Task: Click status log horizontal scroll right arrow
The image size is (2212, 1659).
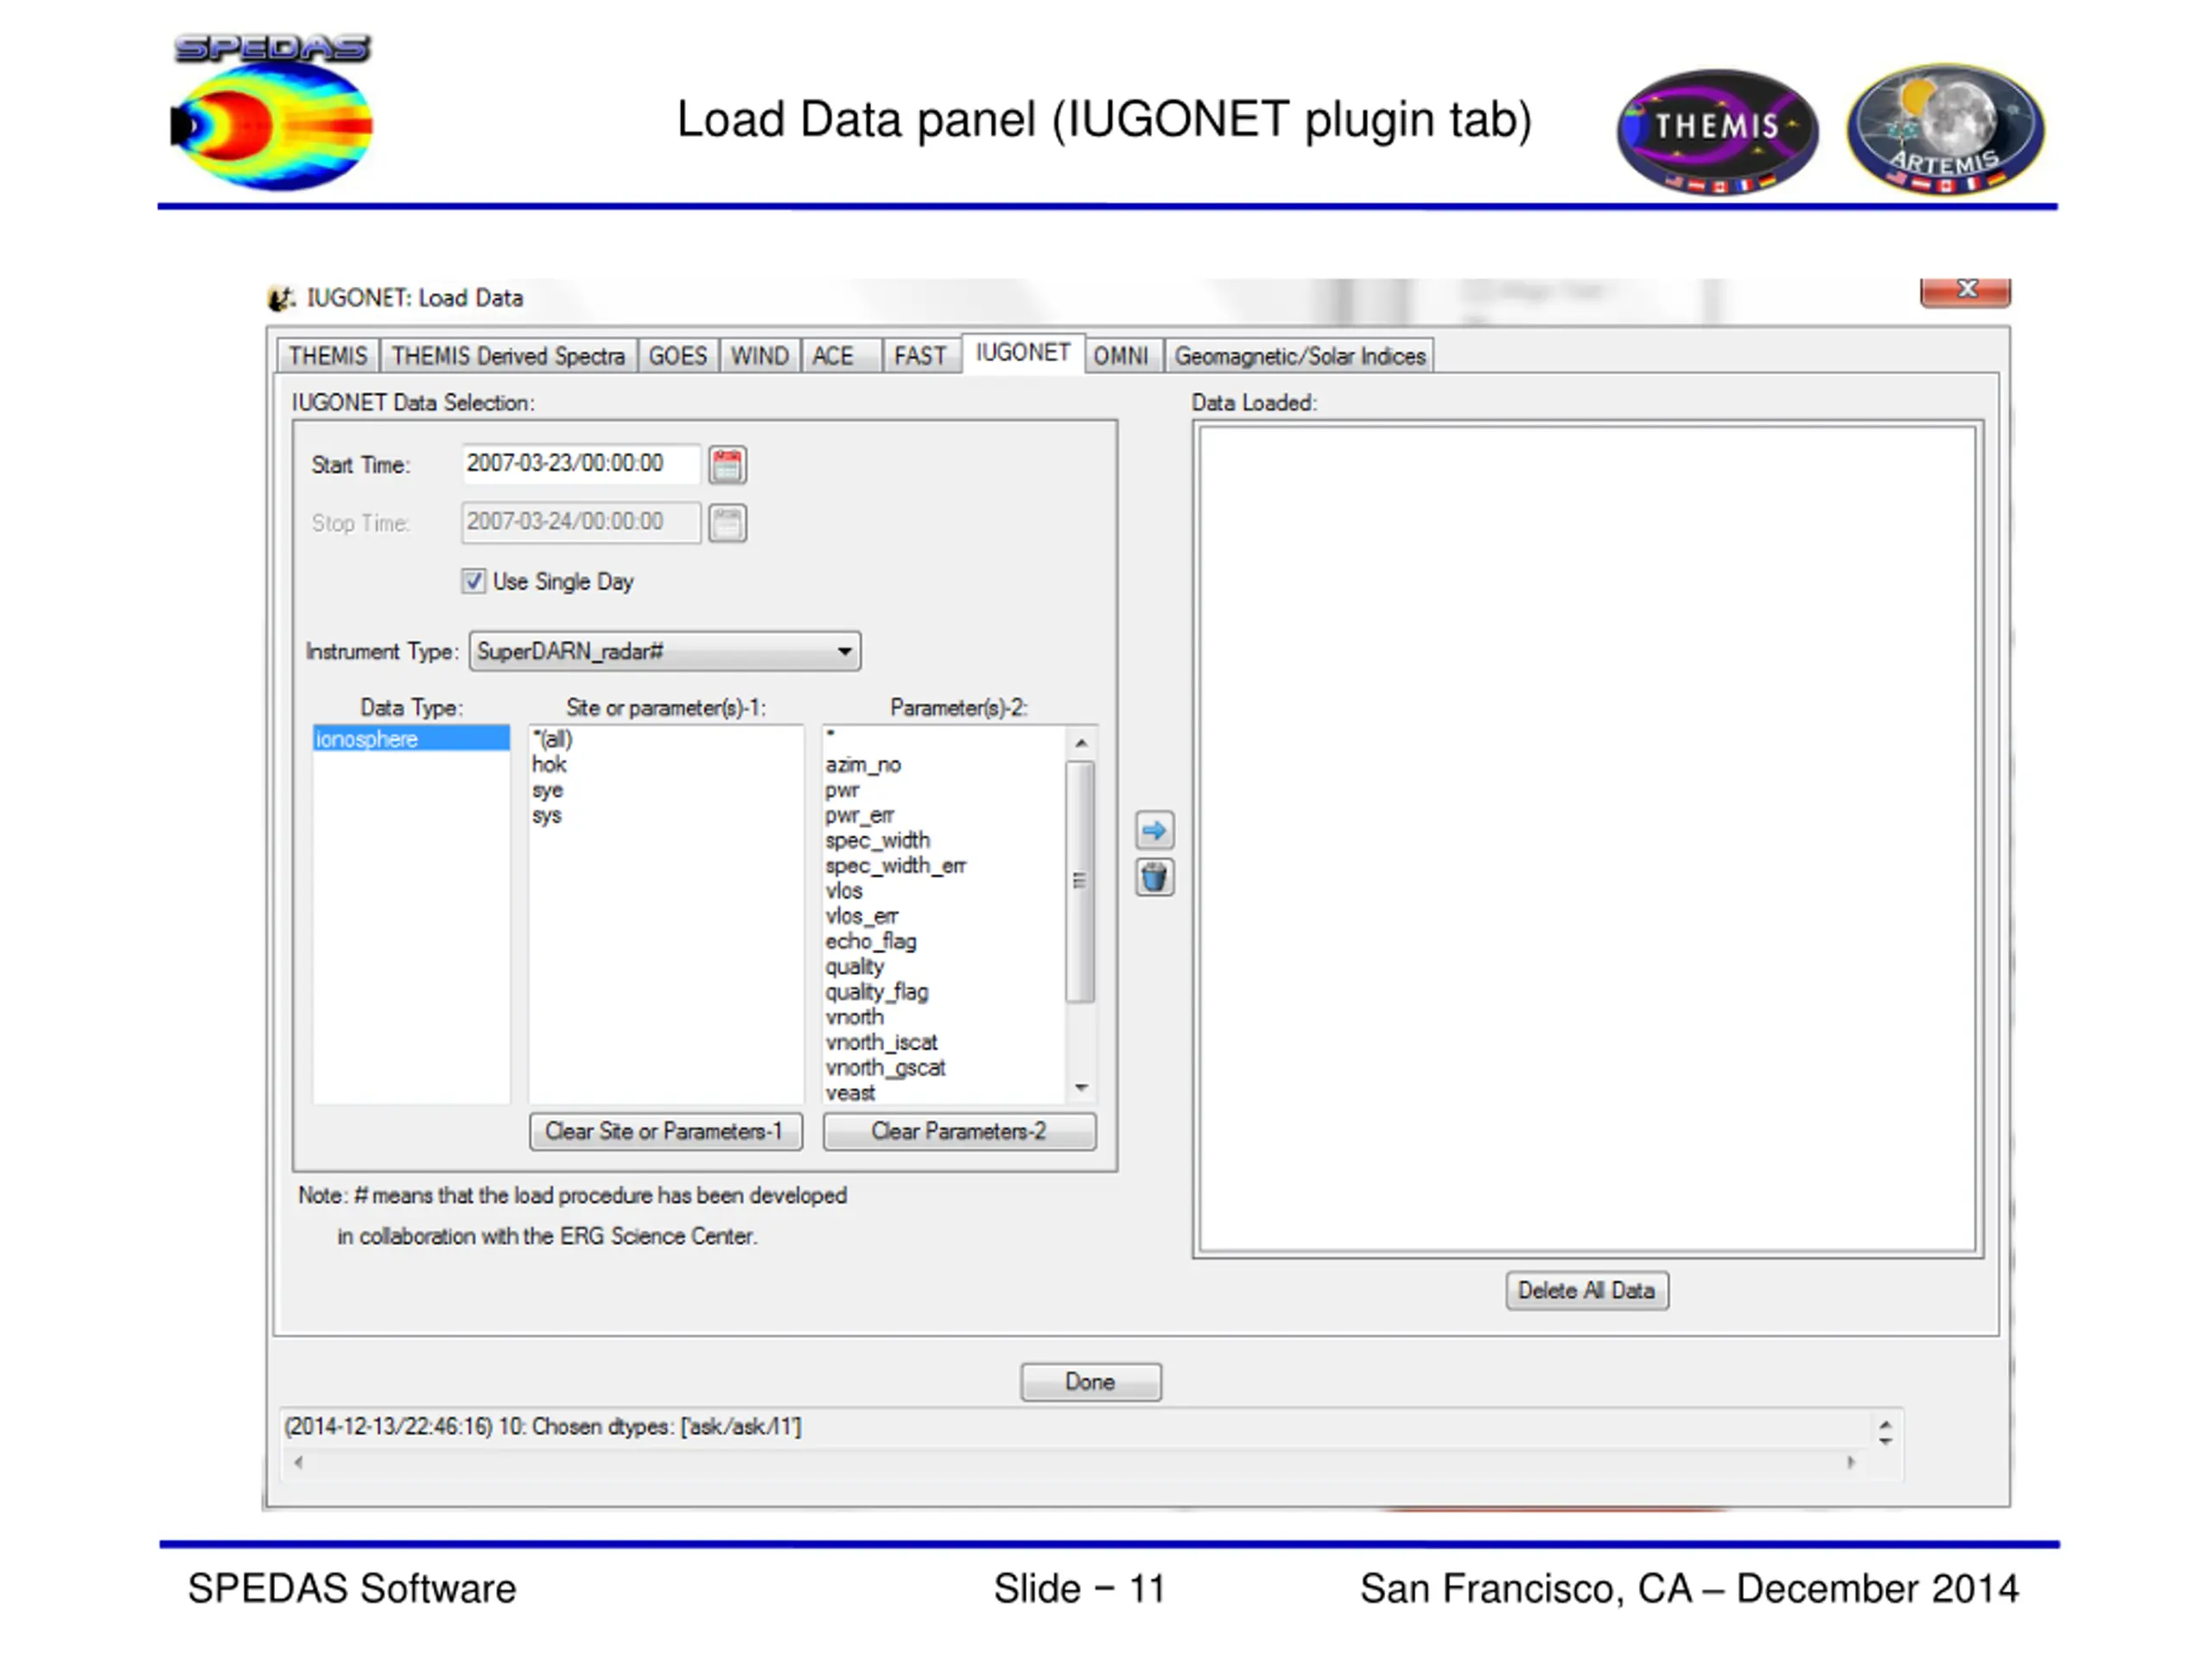Action: [1850, 1463]
